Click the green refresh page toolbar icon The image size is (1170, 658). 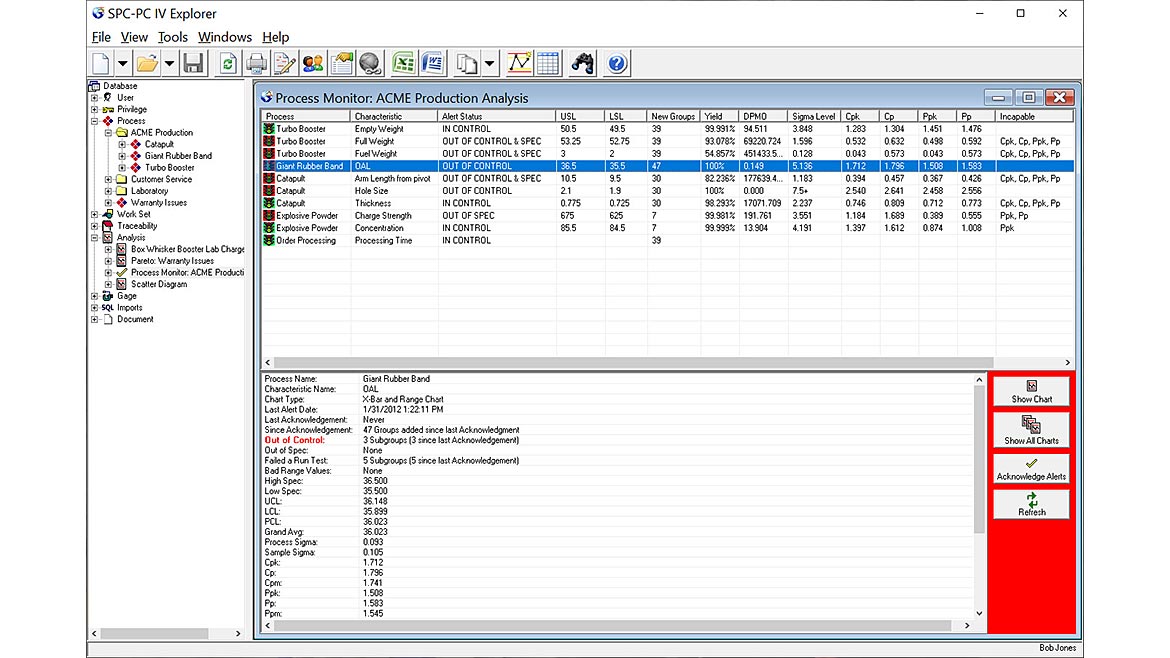point(229,64)
